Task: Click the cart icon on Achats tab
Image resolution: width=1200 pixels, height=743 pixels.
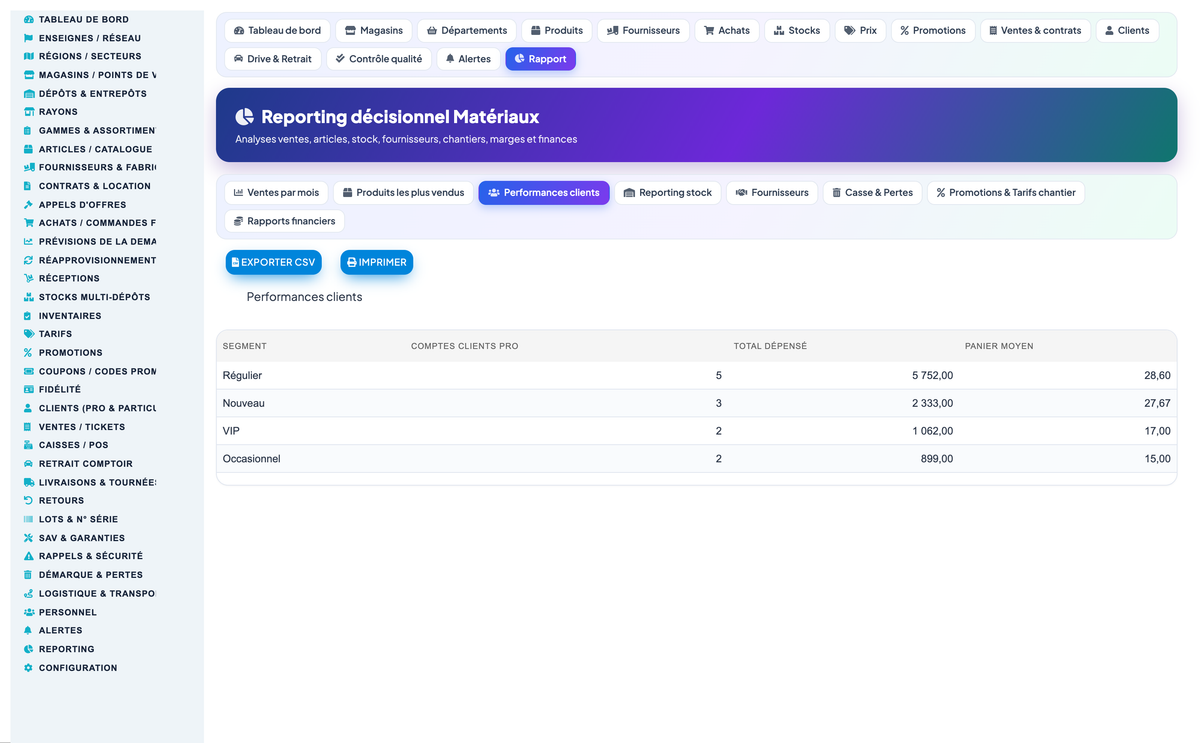Action: (709, 31)
